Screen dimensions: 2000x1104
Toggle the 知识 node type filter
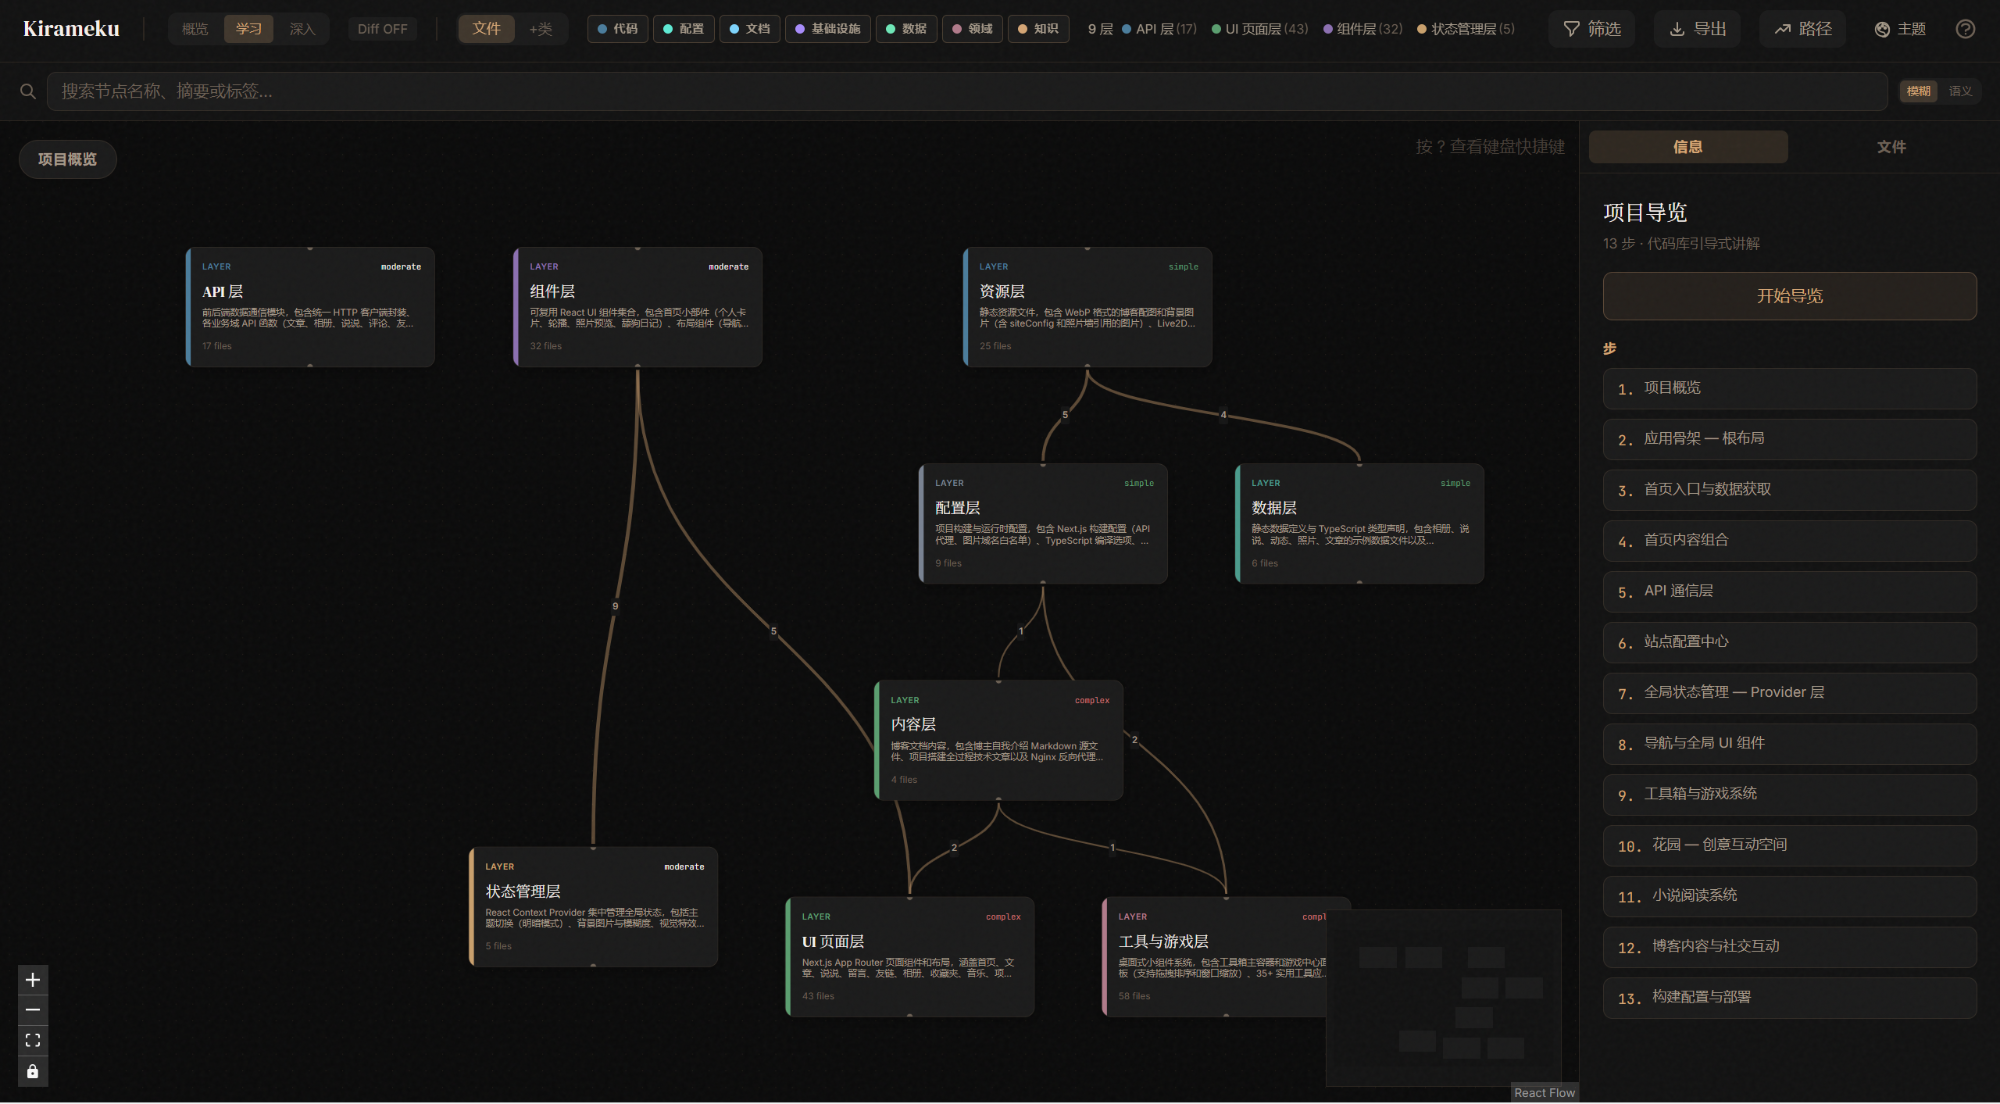(x=1038, y=29)
